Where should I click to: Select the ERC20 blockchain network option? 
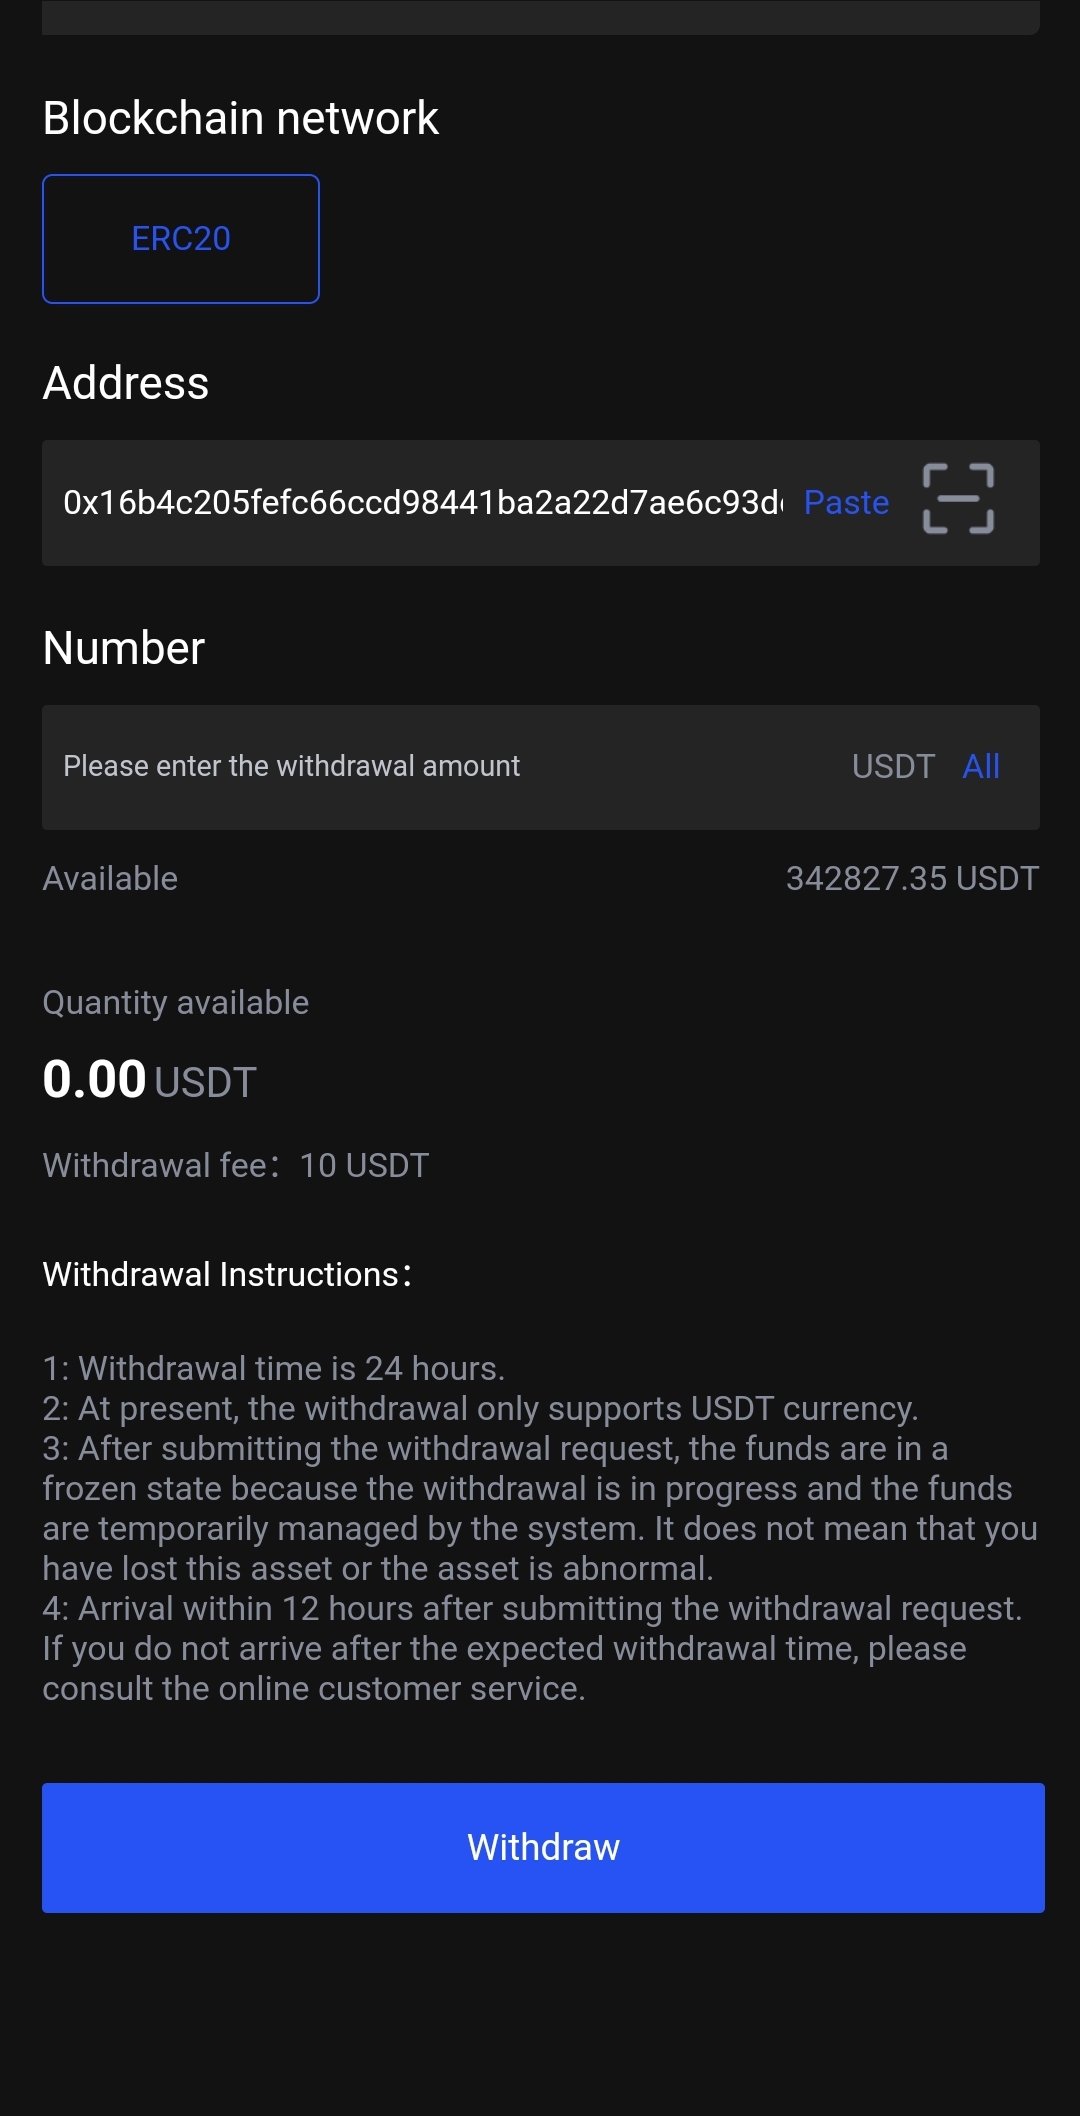tap(181, 239)
